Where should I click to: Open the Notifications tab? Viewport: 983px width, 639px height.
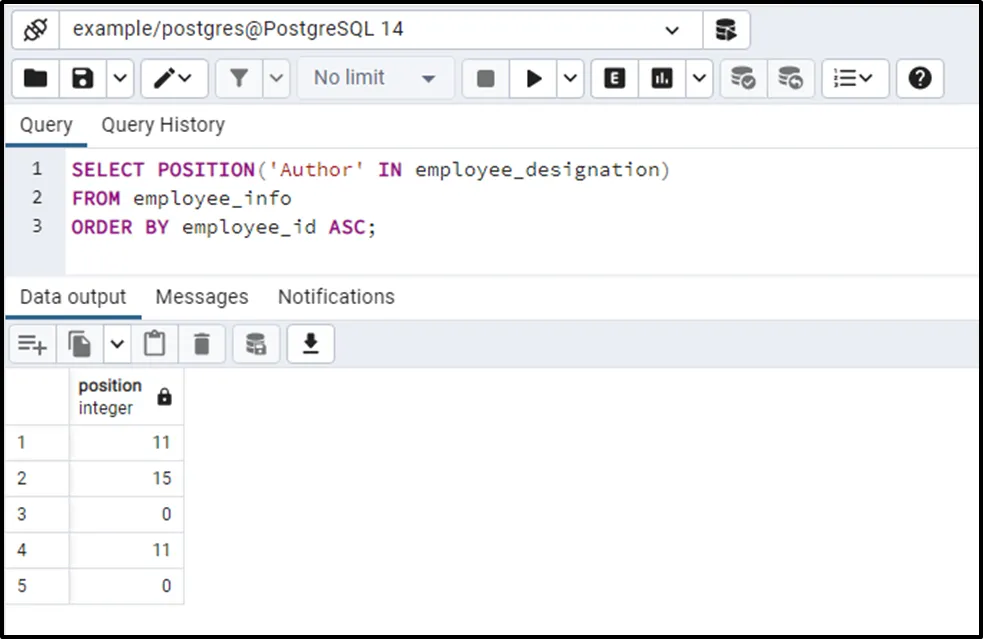click(x=336, y=297)
